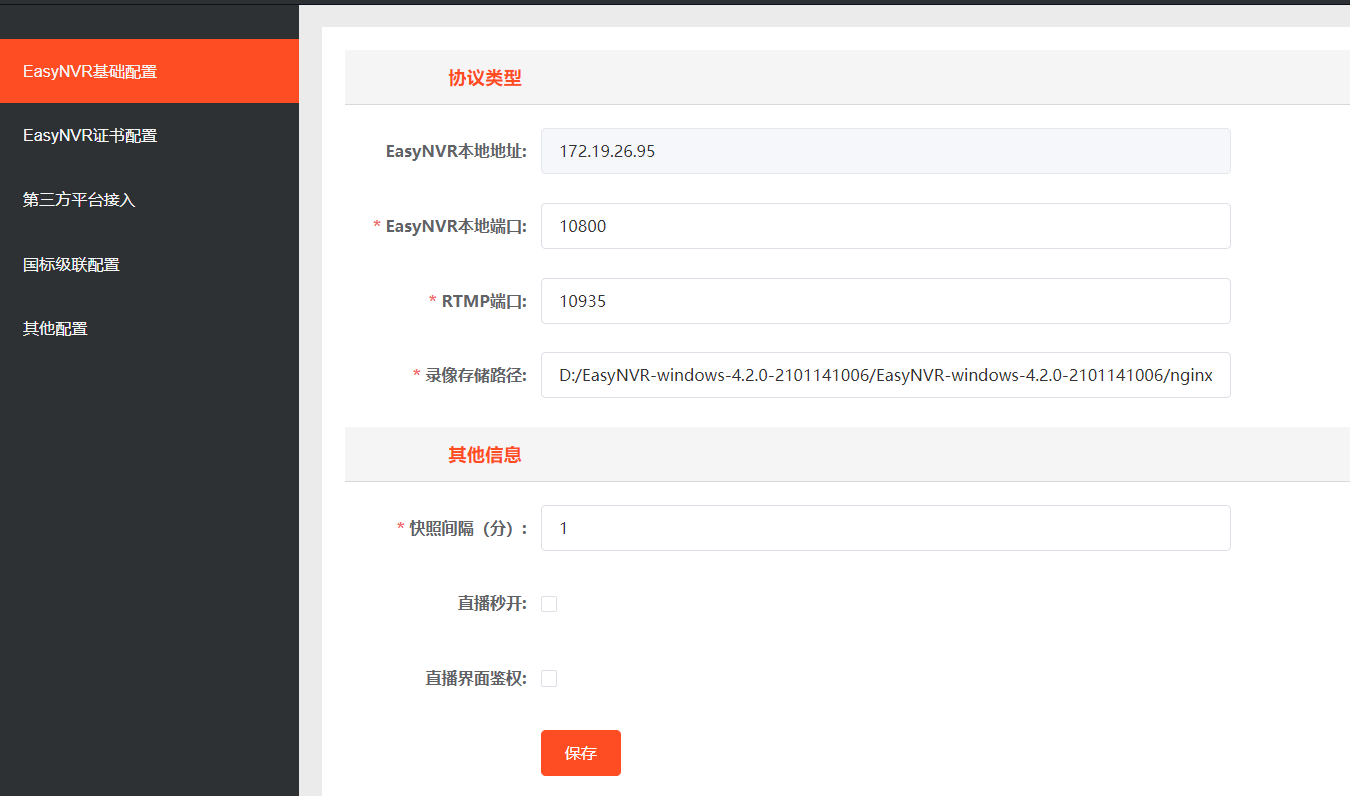Click the 快照间隔（分） field
The width and height of the screenshot is (1350, 796).
[885, 528]
